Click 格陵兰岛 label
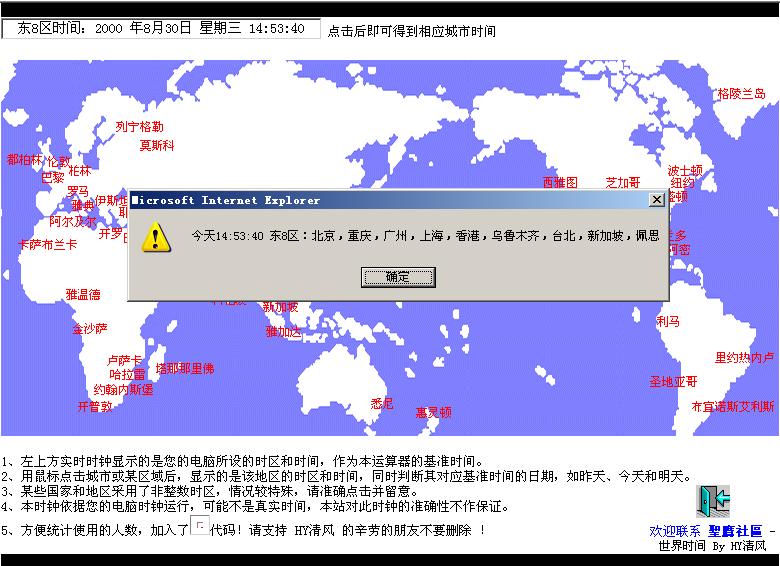 pos(741,93)
